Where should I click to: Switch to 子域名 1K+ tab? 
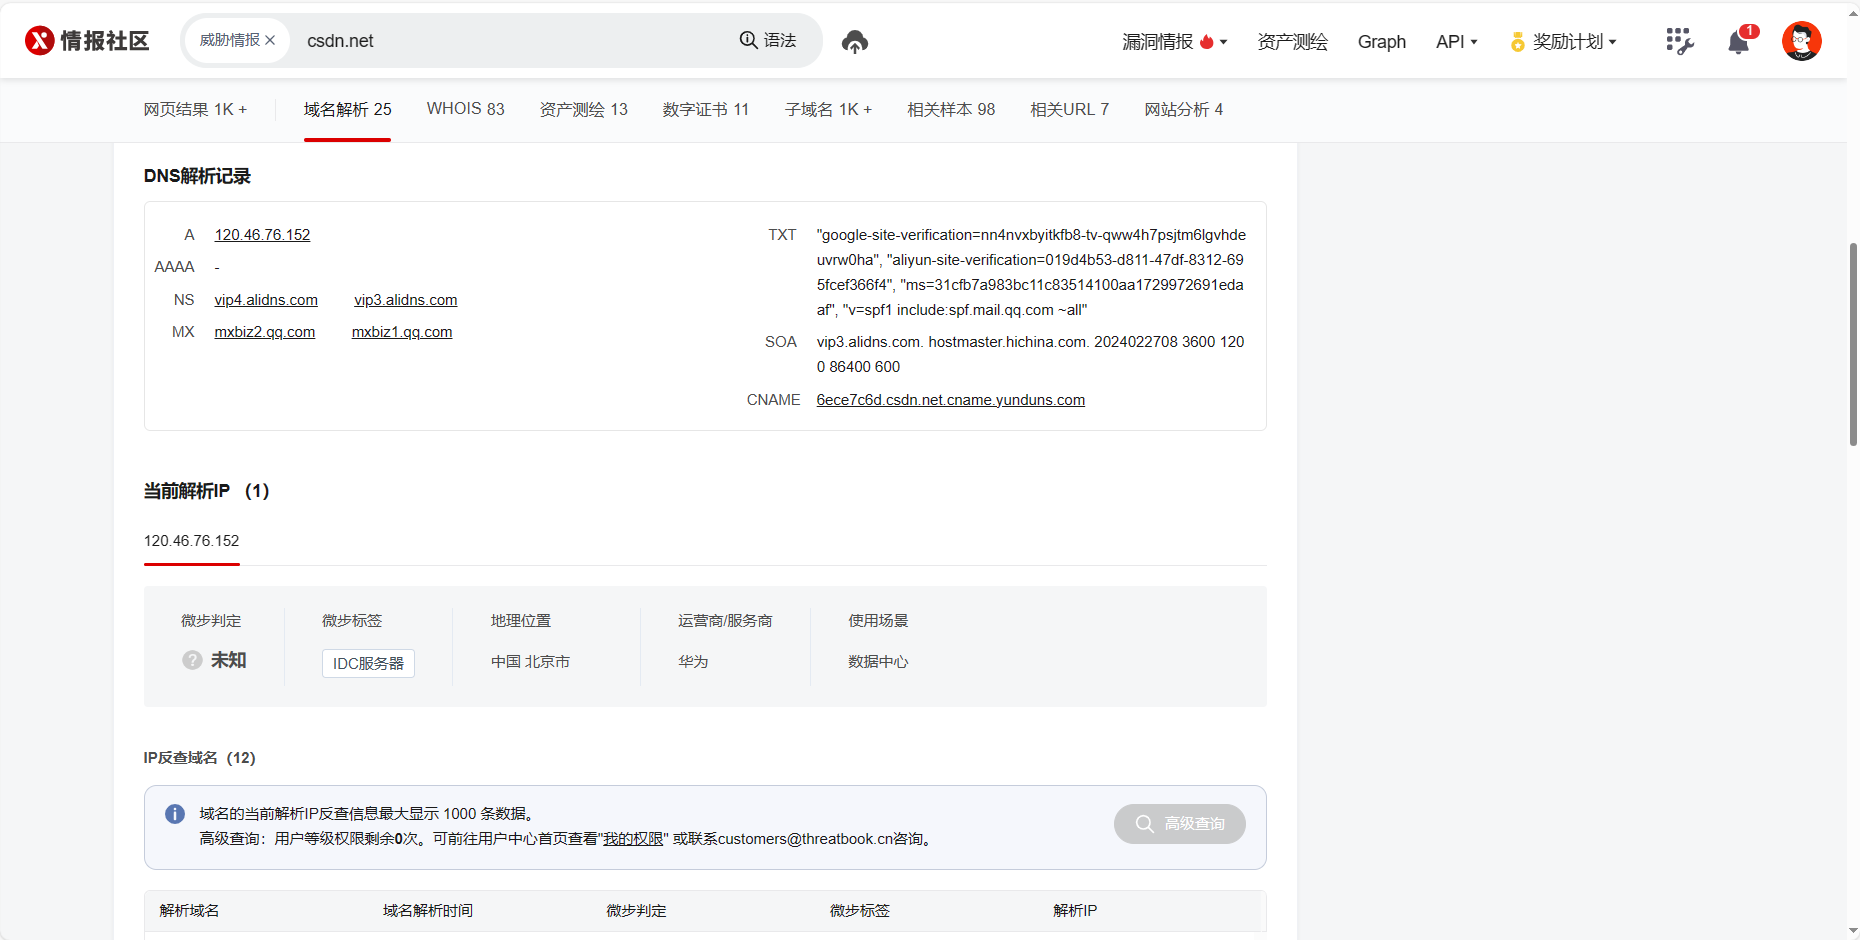pyautogui.click(x=829, y=109)
